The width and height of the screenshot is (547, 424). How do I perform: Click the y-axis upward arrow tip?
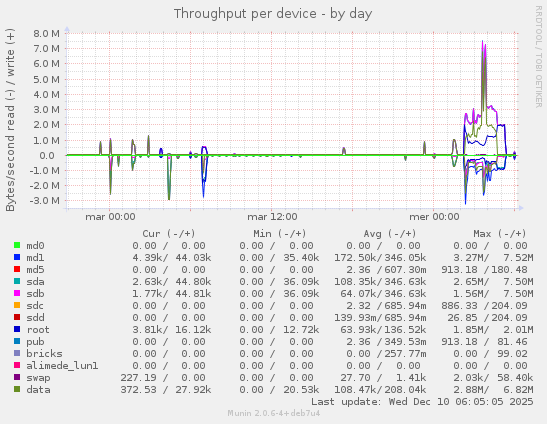point(67,28)
